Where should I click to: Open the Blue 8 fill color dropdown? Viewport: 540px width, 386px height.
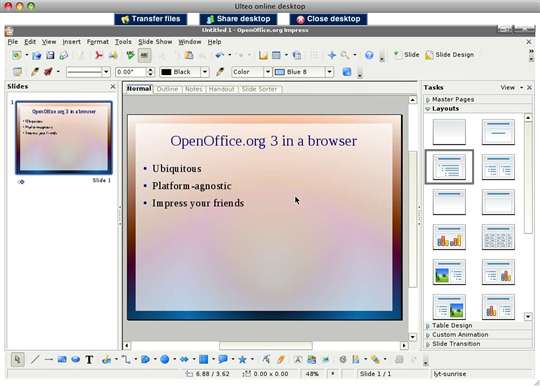pos(330,72)
